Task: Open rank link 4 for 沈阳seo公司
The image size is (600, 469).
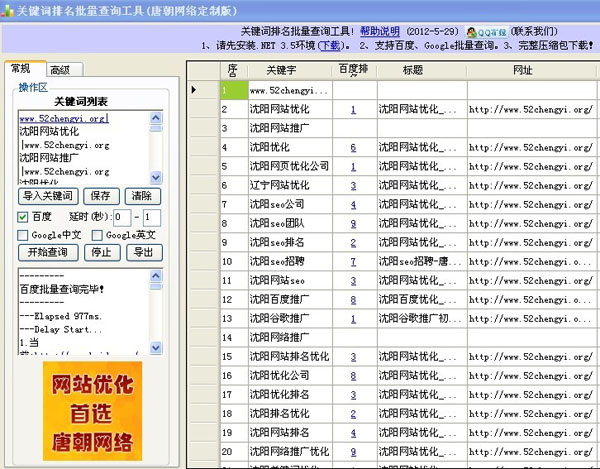Action: pos(353,205)
